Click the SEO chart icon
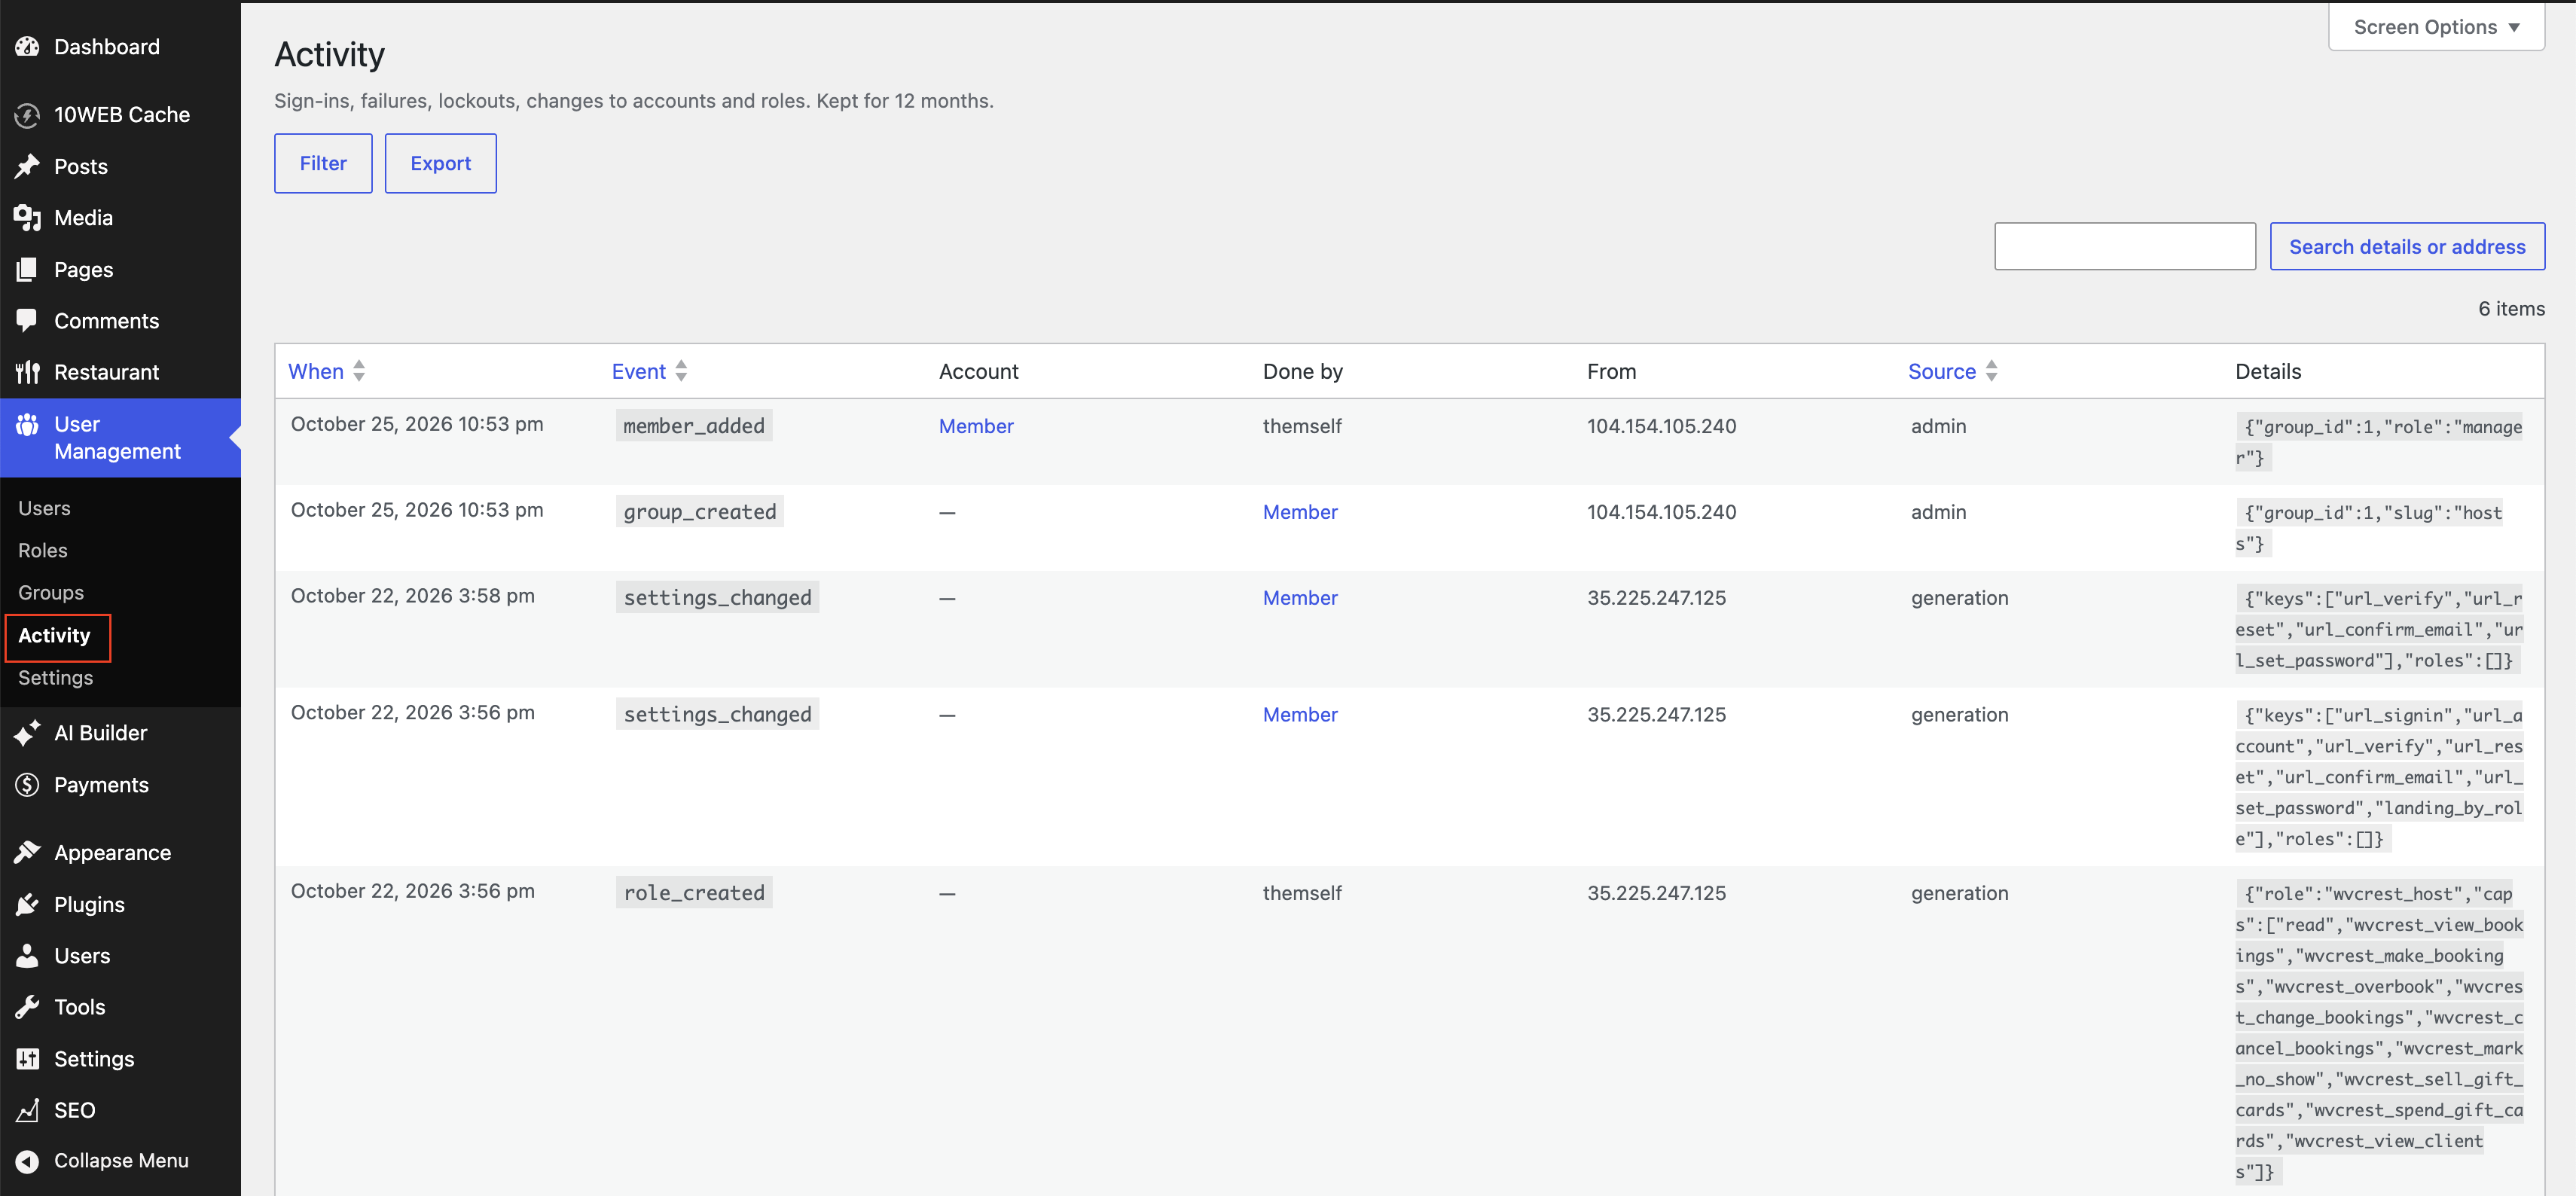The width and height of the screenshot is (2576, 1196). point(27,1110)
